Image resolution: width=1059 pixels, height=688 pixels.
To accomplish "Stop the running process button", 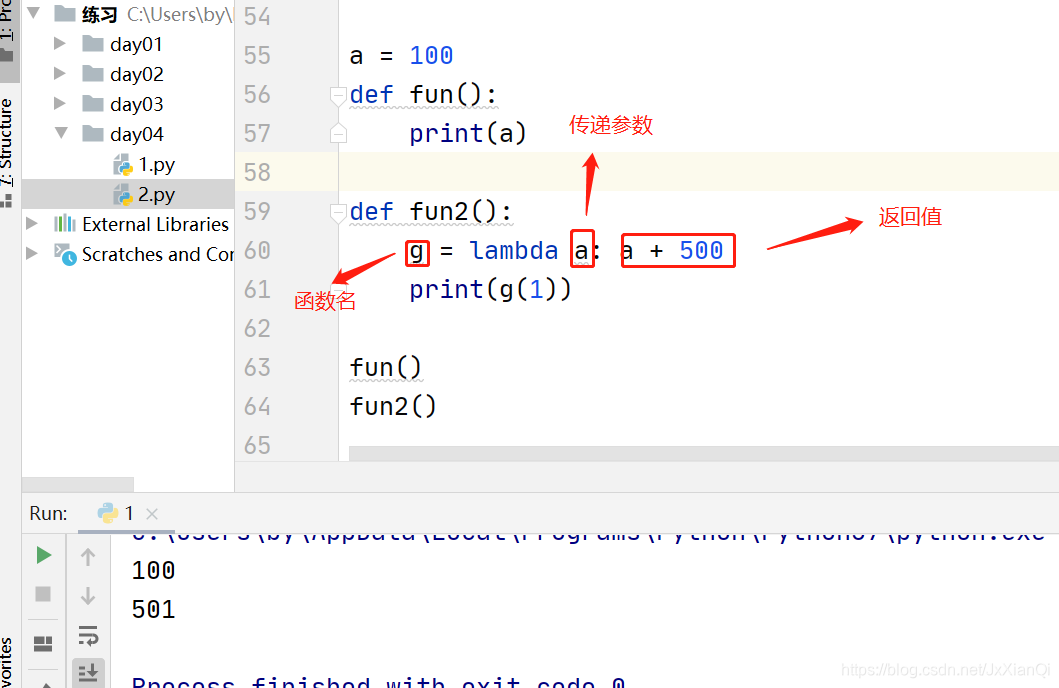I will [43, 593].
